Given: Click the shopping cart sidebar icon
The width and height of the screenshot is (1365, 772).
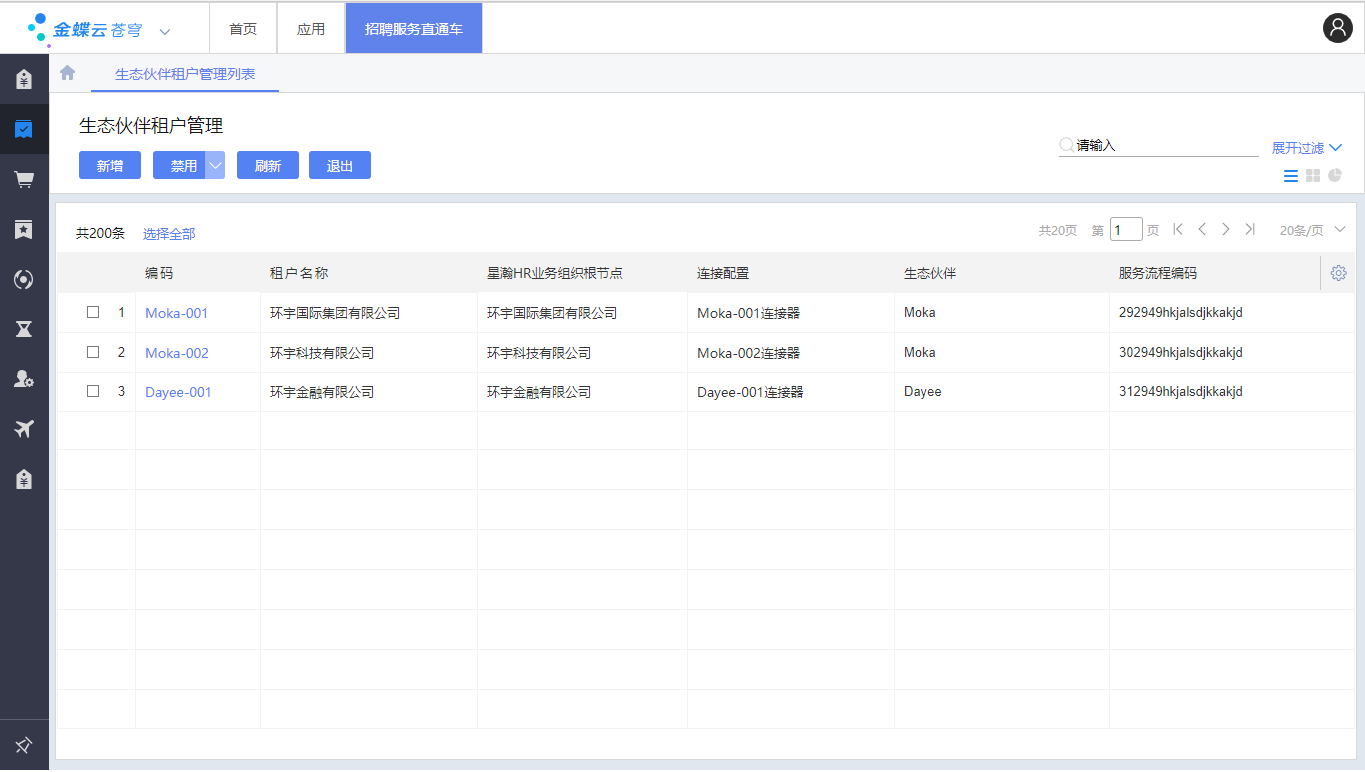Looking at the screenshot, I should (24, 179).
